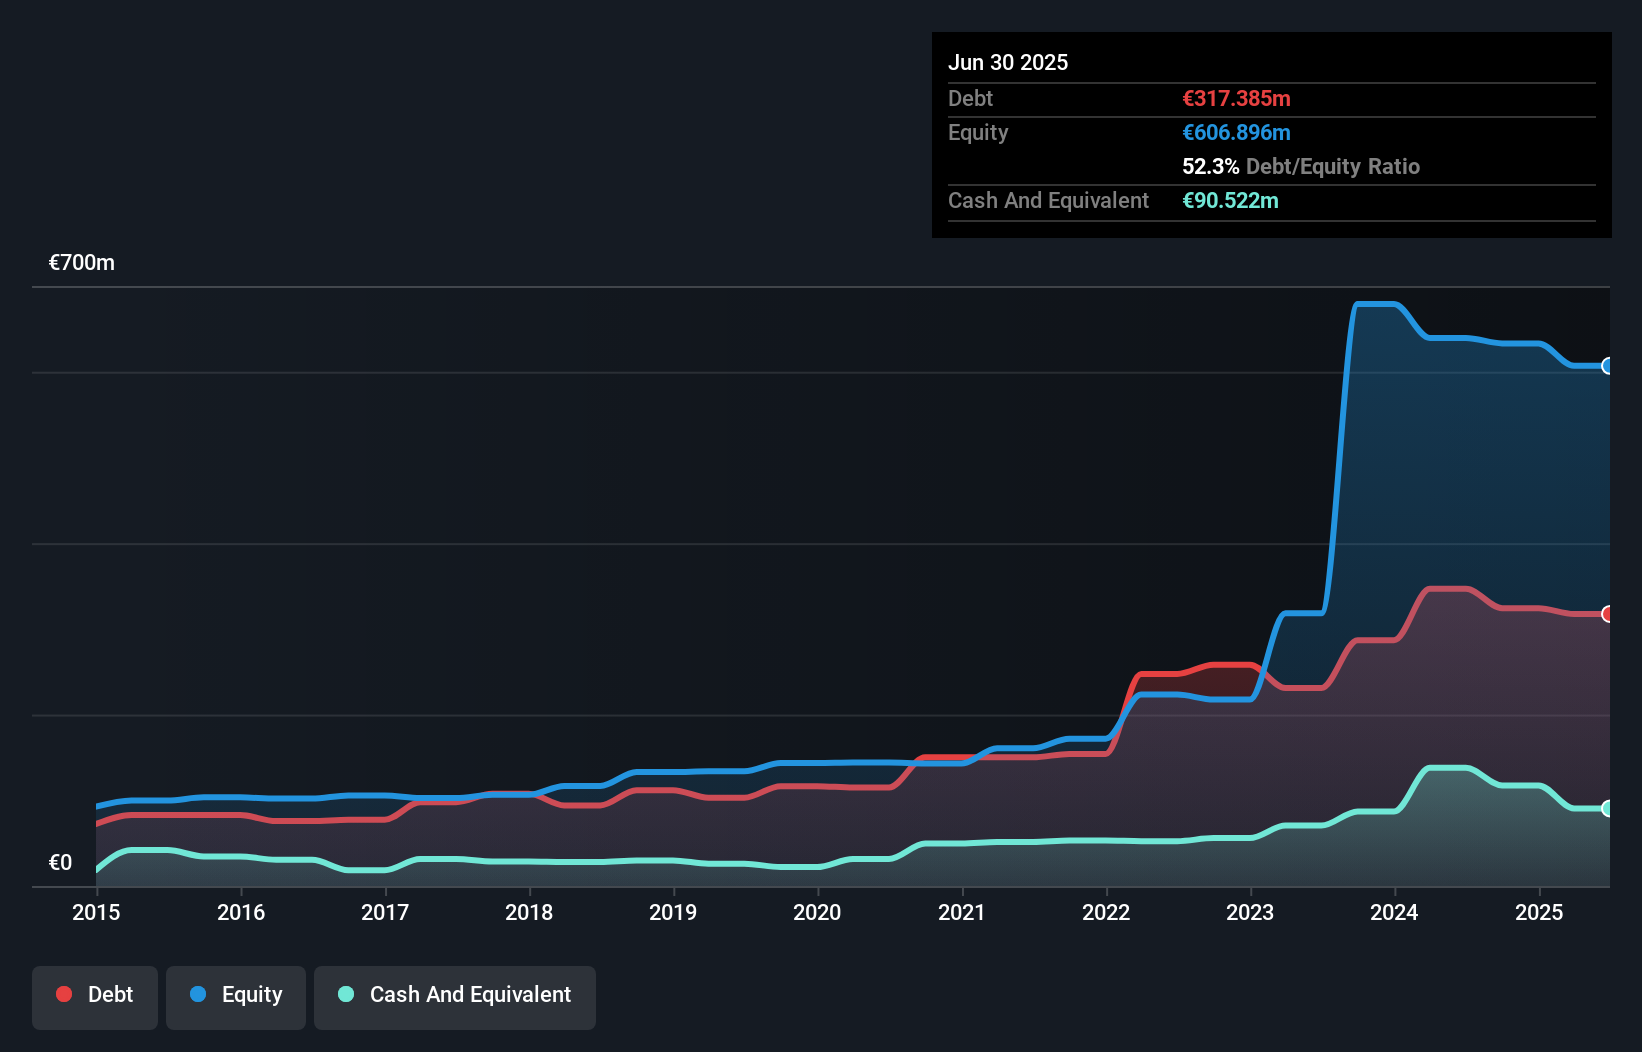Image resolution: width=1642 pixels, height=1052 pixels.
Task: Select the Equity endpoint marker on the chart
Action: click(1608, 368)
